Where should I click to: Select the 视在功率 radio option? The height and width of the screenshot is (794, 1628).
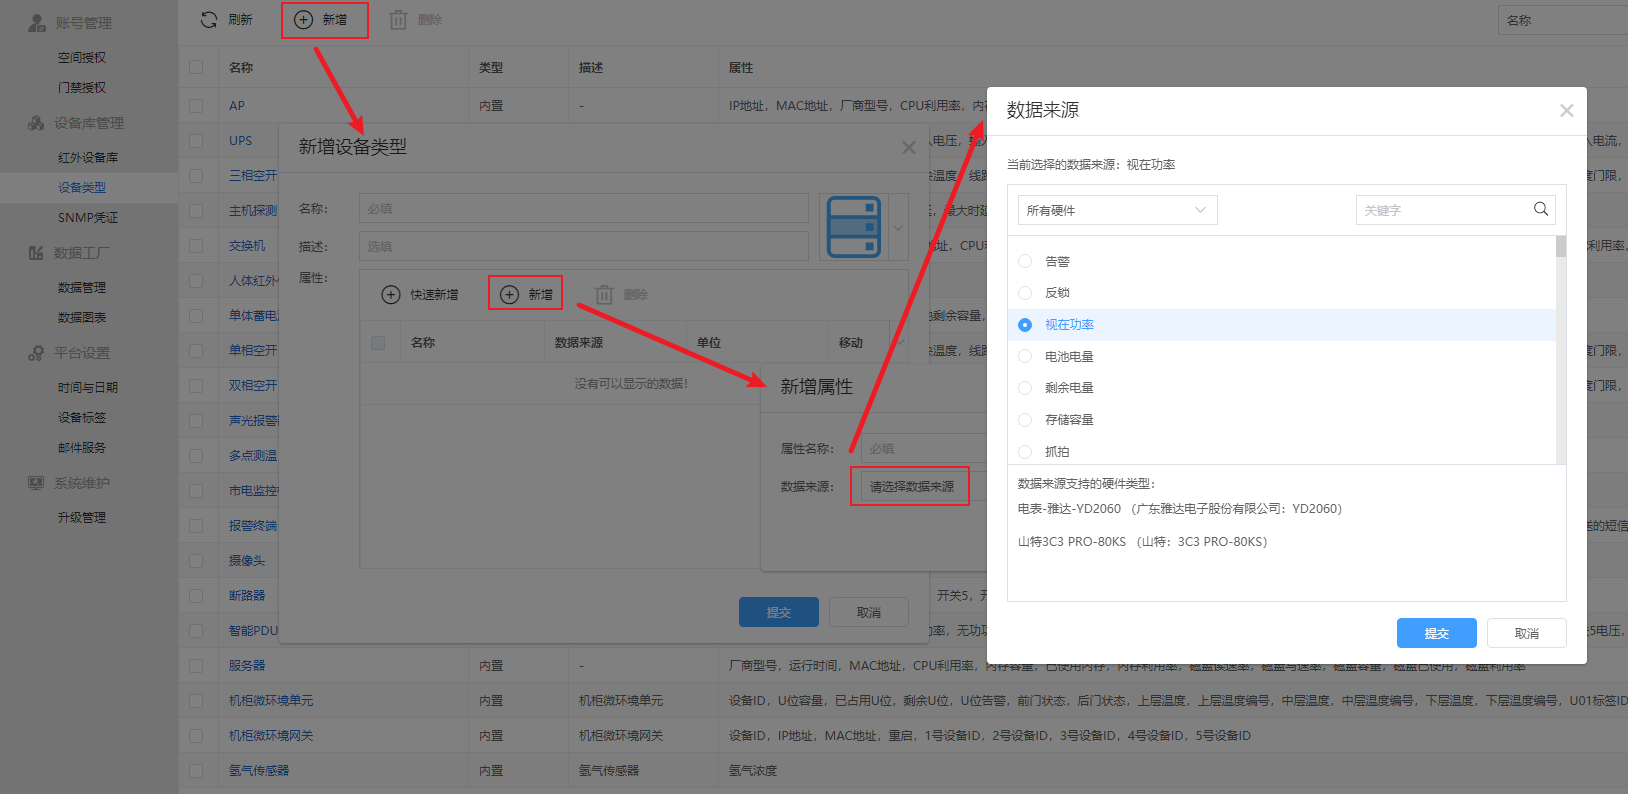1025,325
